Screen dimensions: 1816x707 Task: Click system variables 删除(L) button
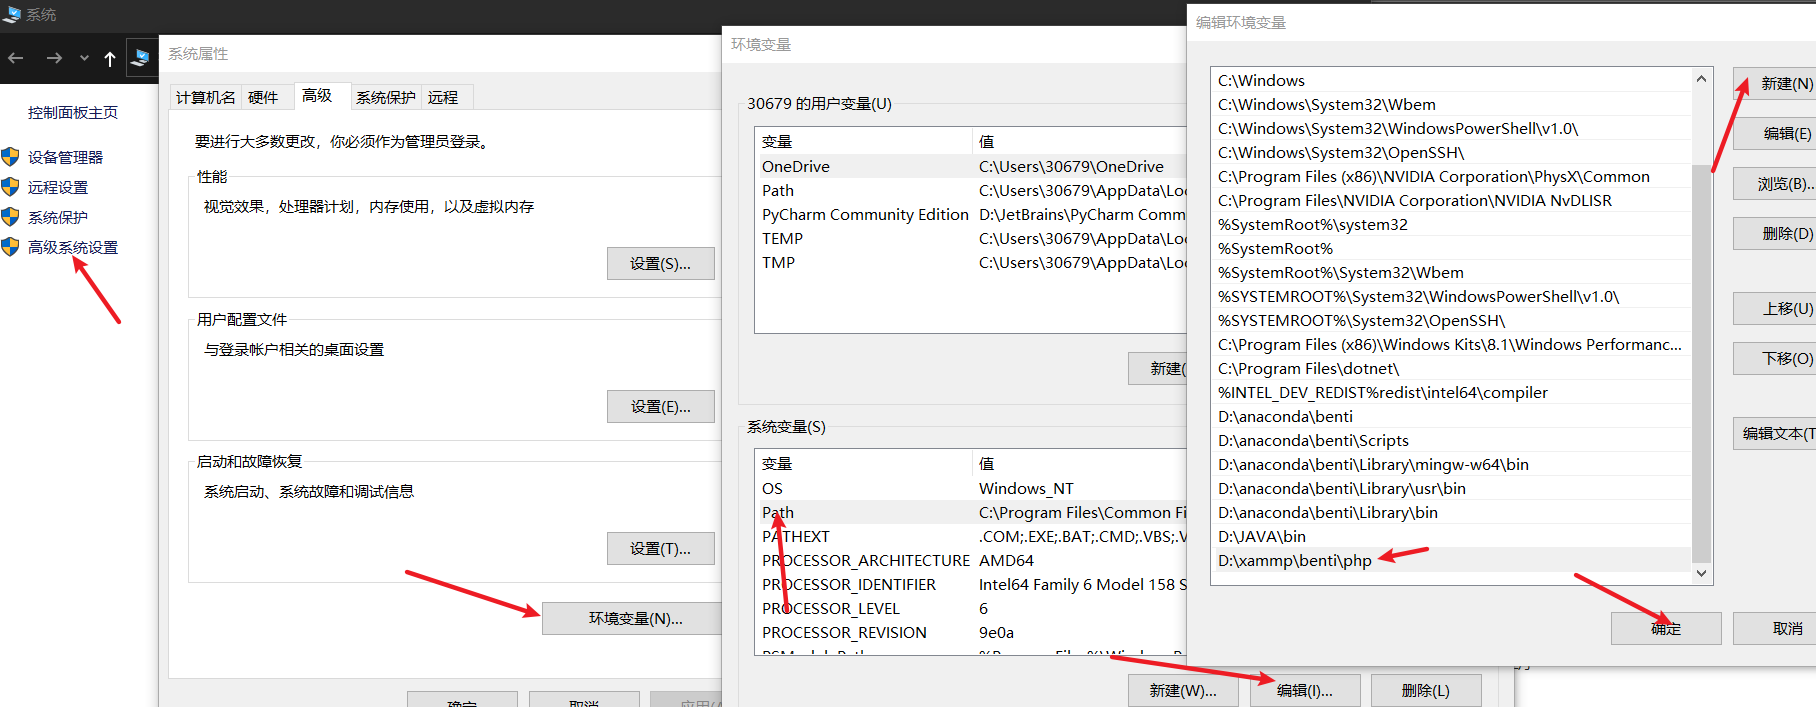1426,691
